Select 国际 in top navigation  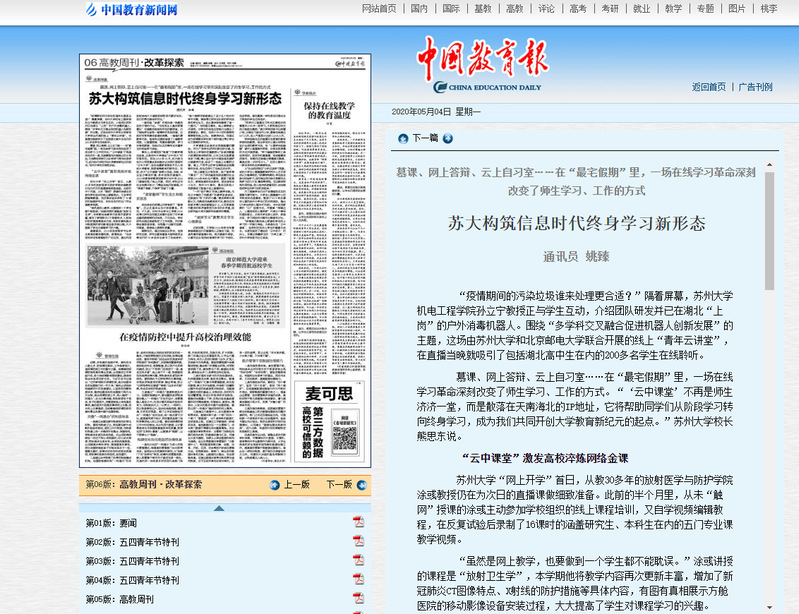(451, 9)
